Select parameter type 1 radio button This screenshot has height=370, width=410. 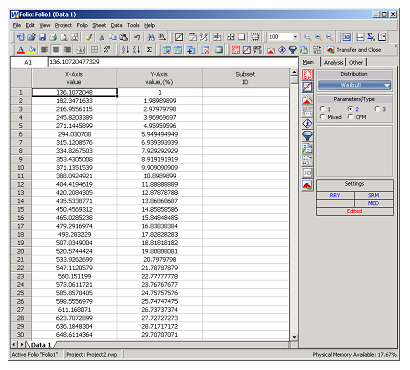pyautogui.click(x=323, y=109)
